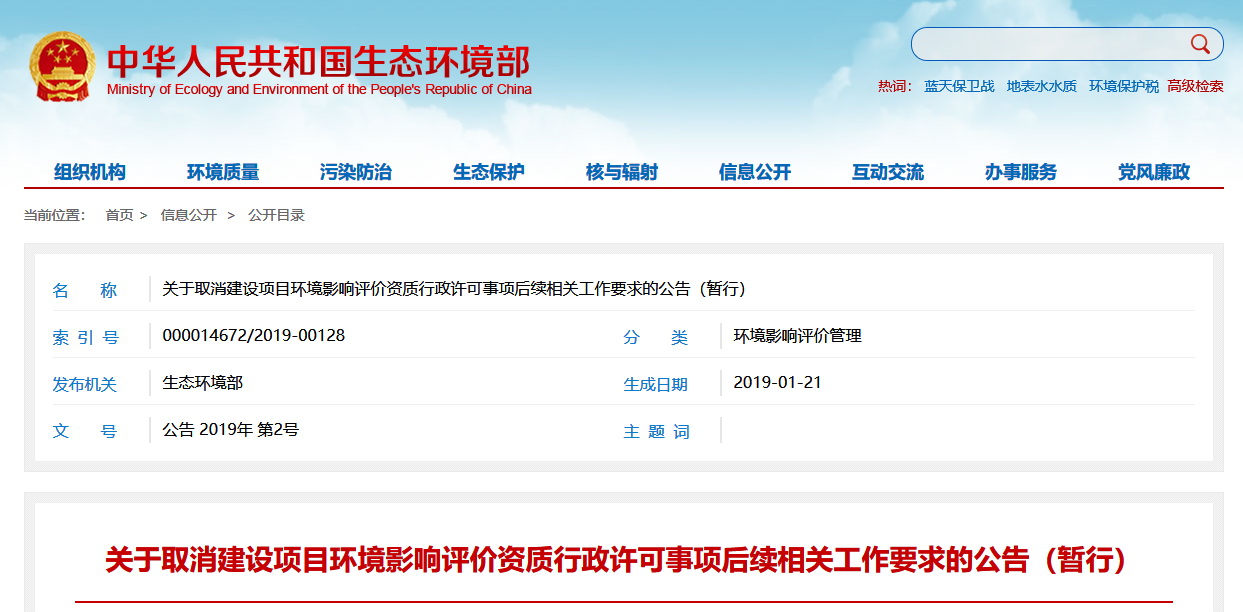Go to the 生态保护 section
The image size is (1243, 612).
tap(489, 172)
